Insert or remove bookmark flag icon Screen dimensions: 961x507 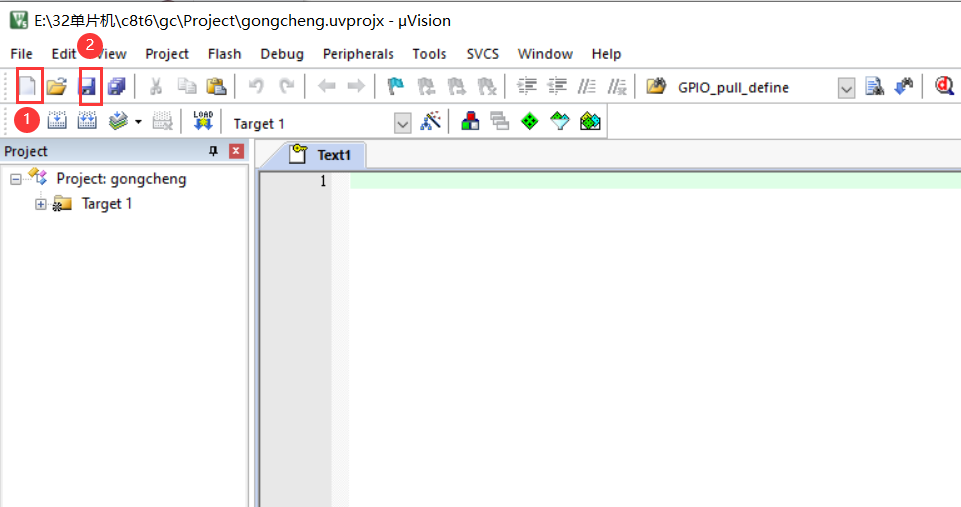tap(396, 86)
